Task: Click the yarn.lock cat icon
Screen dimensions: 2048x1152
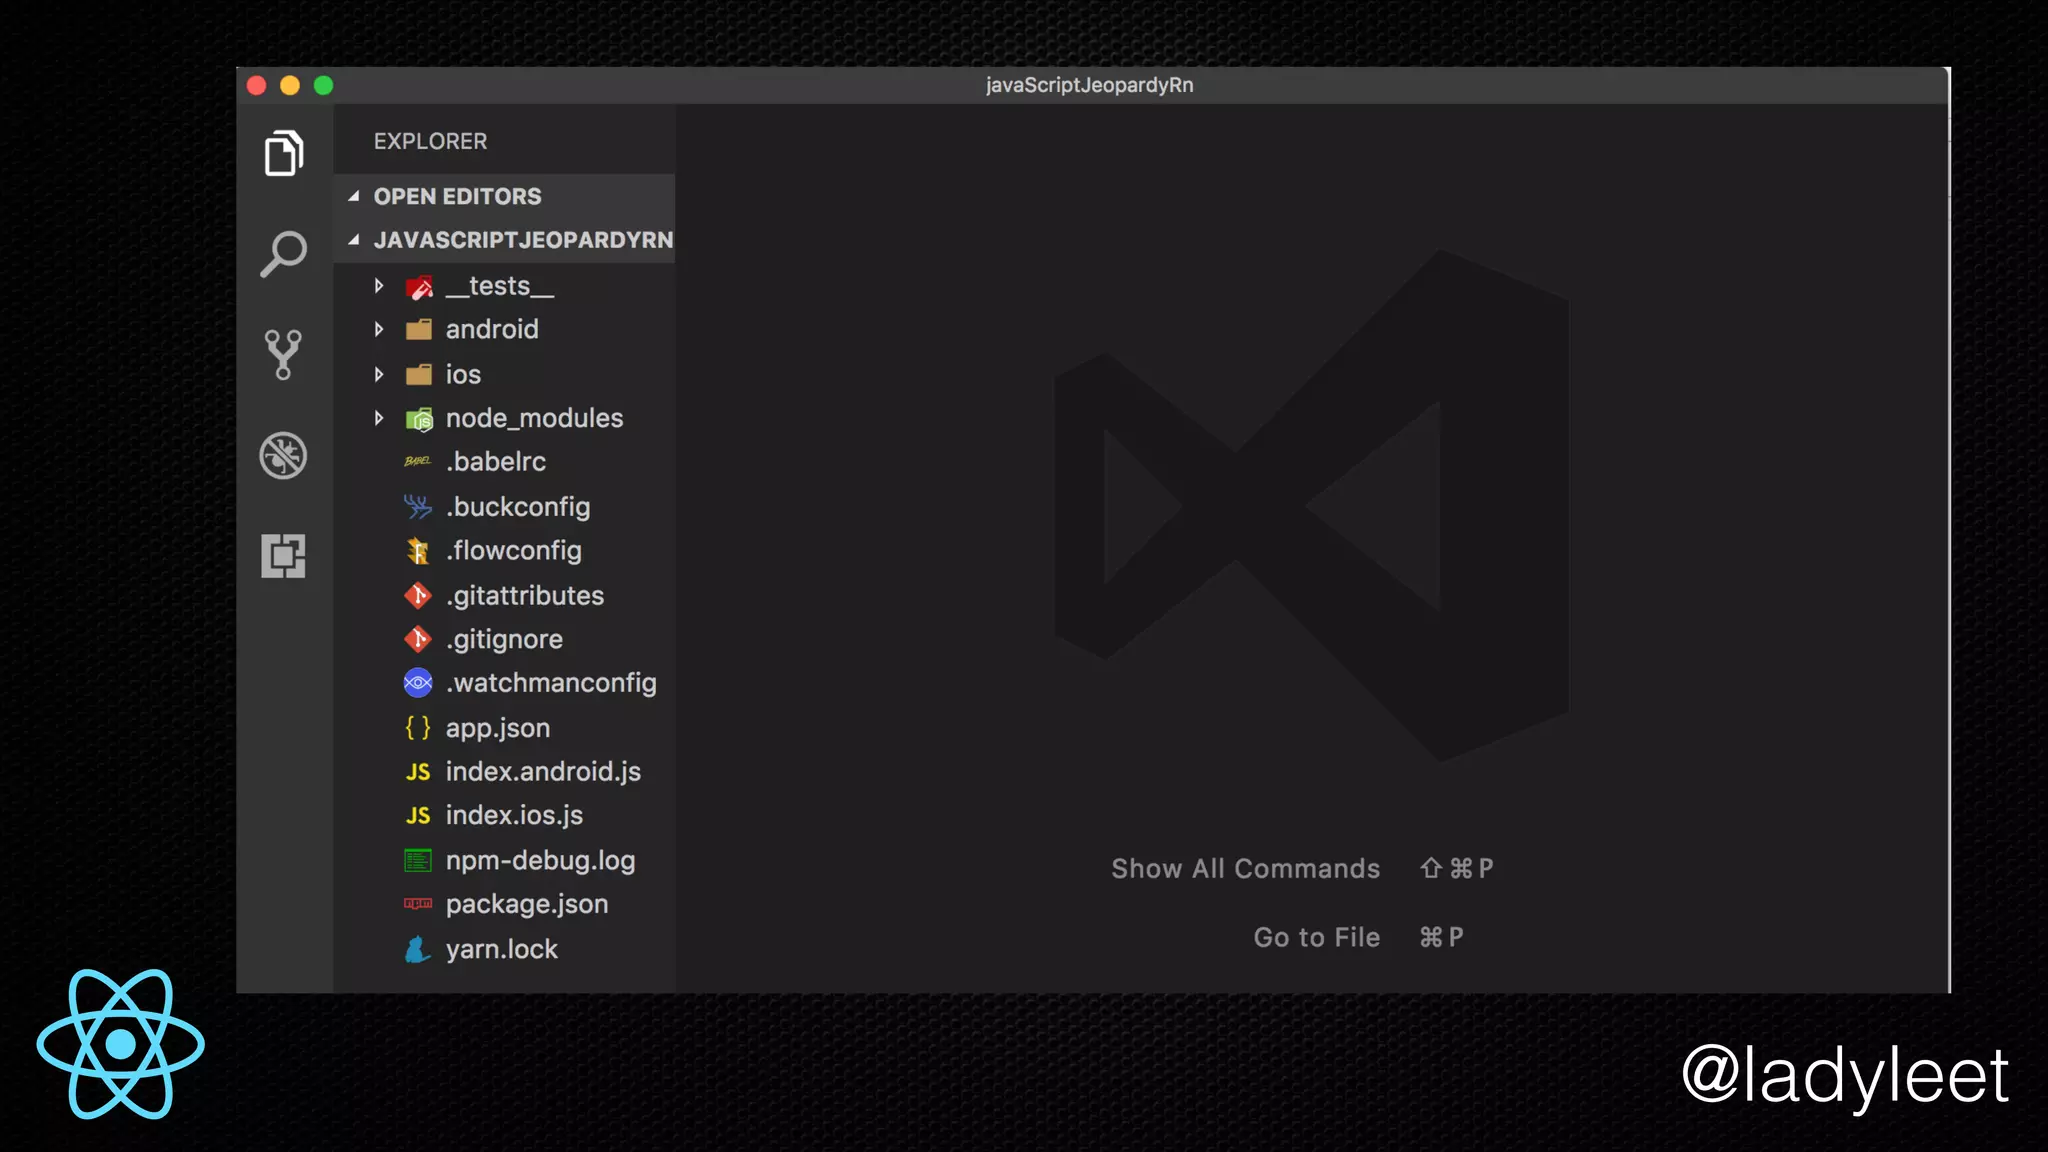Action: tap(418, 949)
